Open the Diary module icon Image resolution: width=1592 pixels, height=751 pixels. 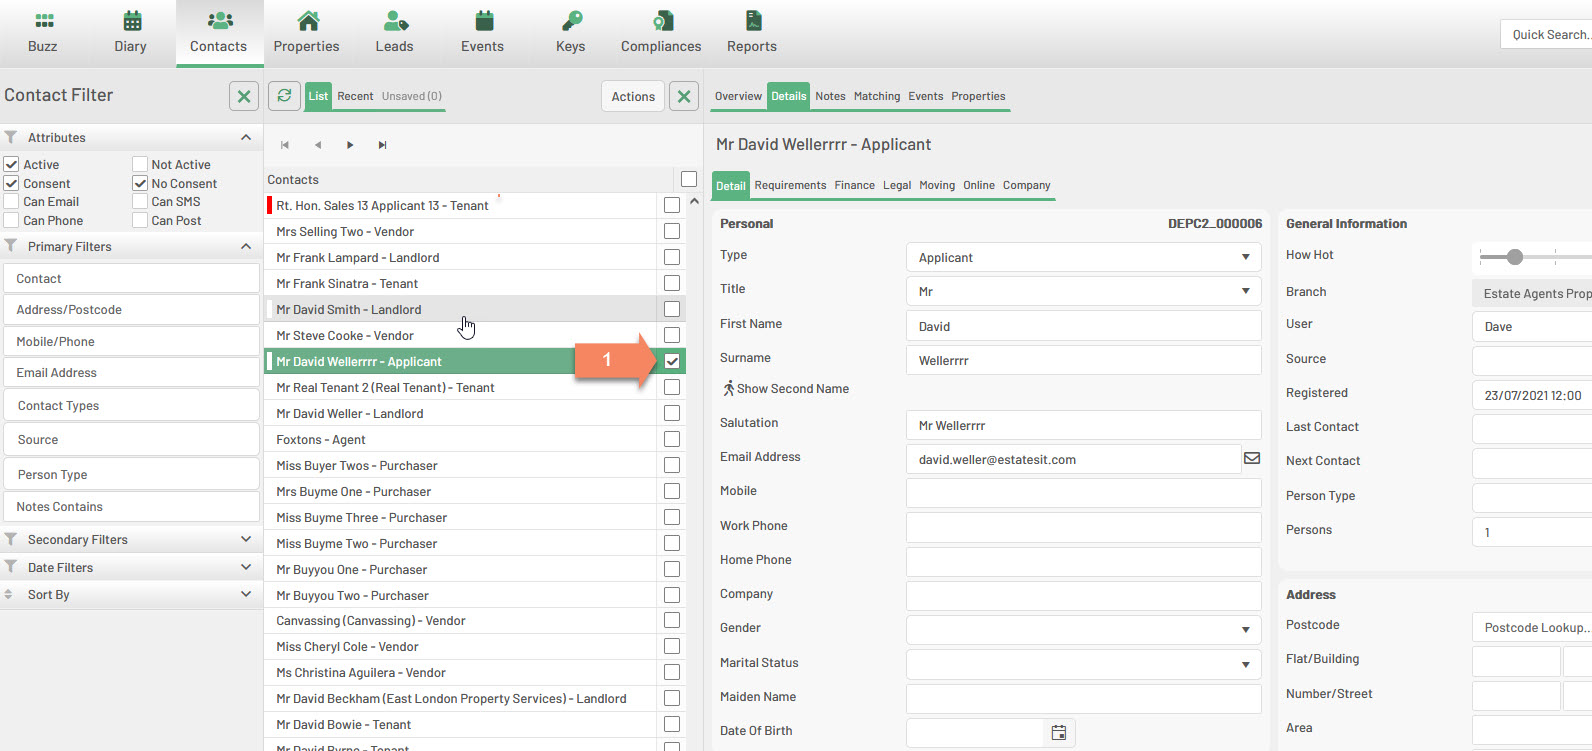pos(131,21)
